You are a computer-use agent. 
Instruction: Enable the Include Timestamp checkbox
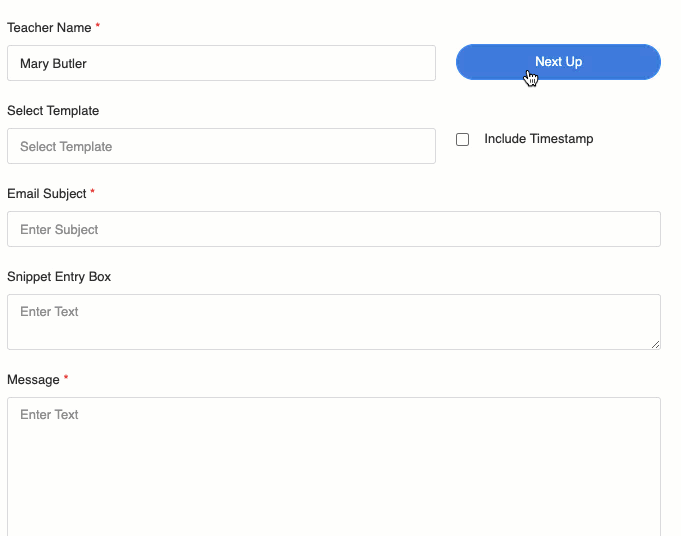click(x=463, y=139)
